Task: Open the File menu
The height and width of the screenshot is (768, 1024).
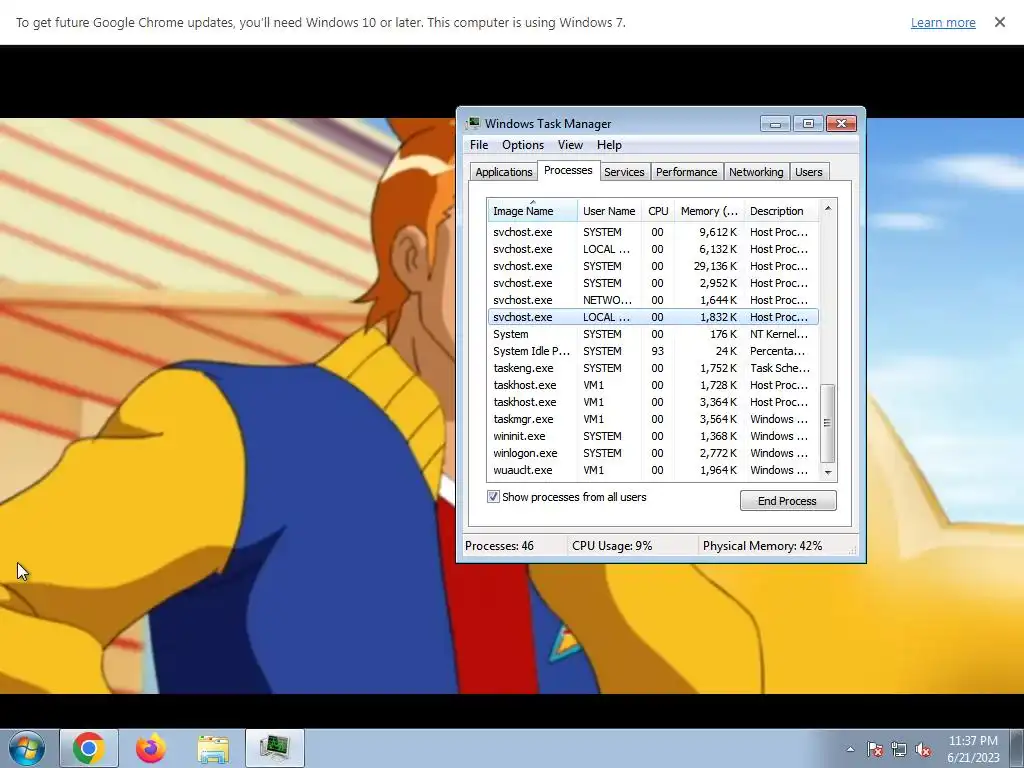Action: tap(479, 145)
